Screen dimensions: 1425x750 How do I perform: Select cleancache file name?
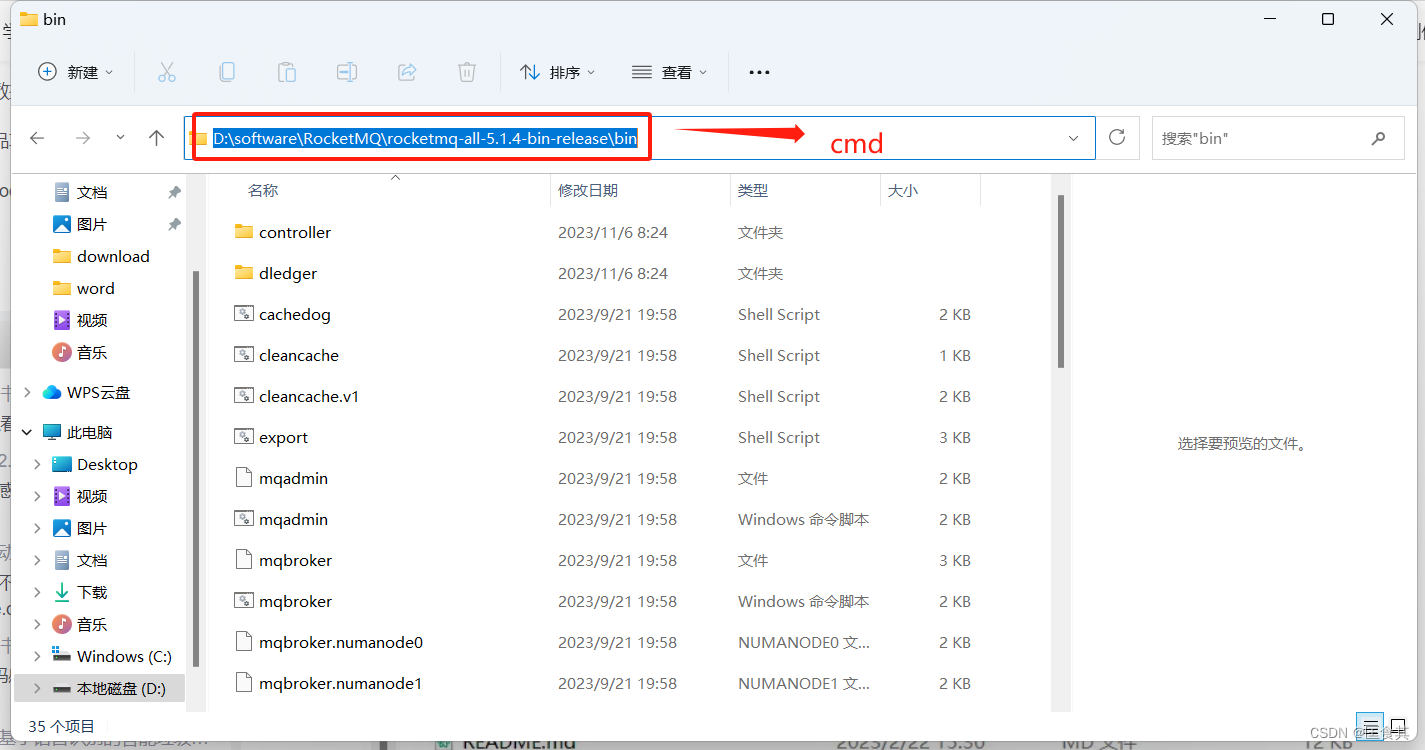pos(299,355)
